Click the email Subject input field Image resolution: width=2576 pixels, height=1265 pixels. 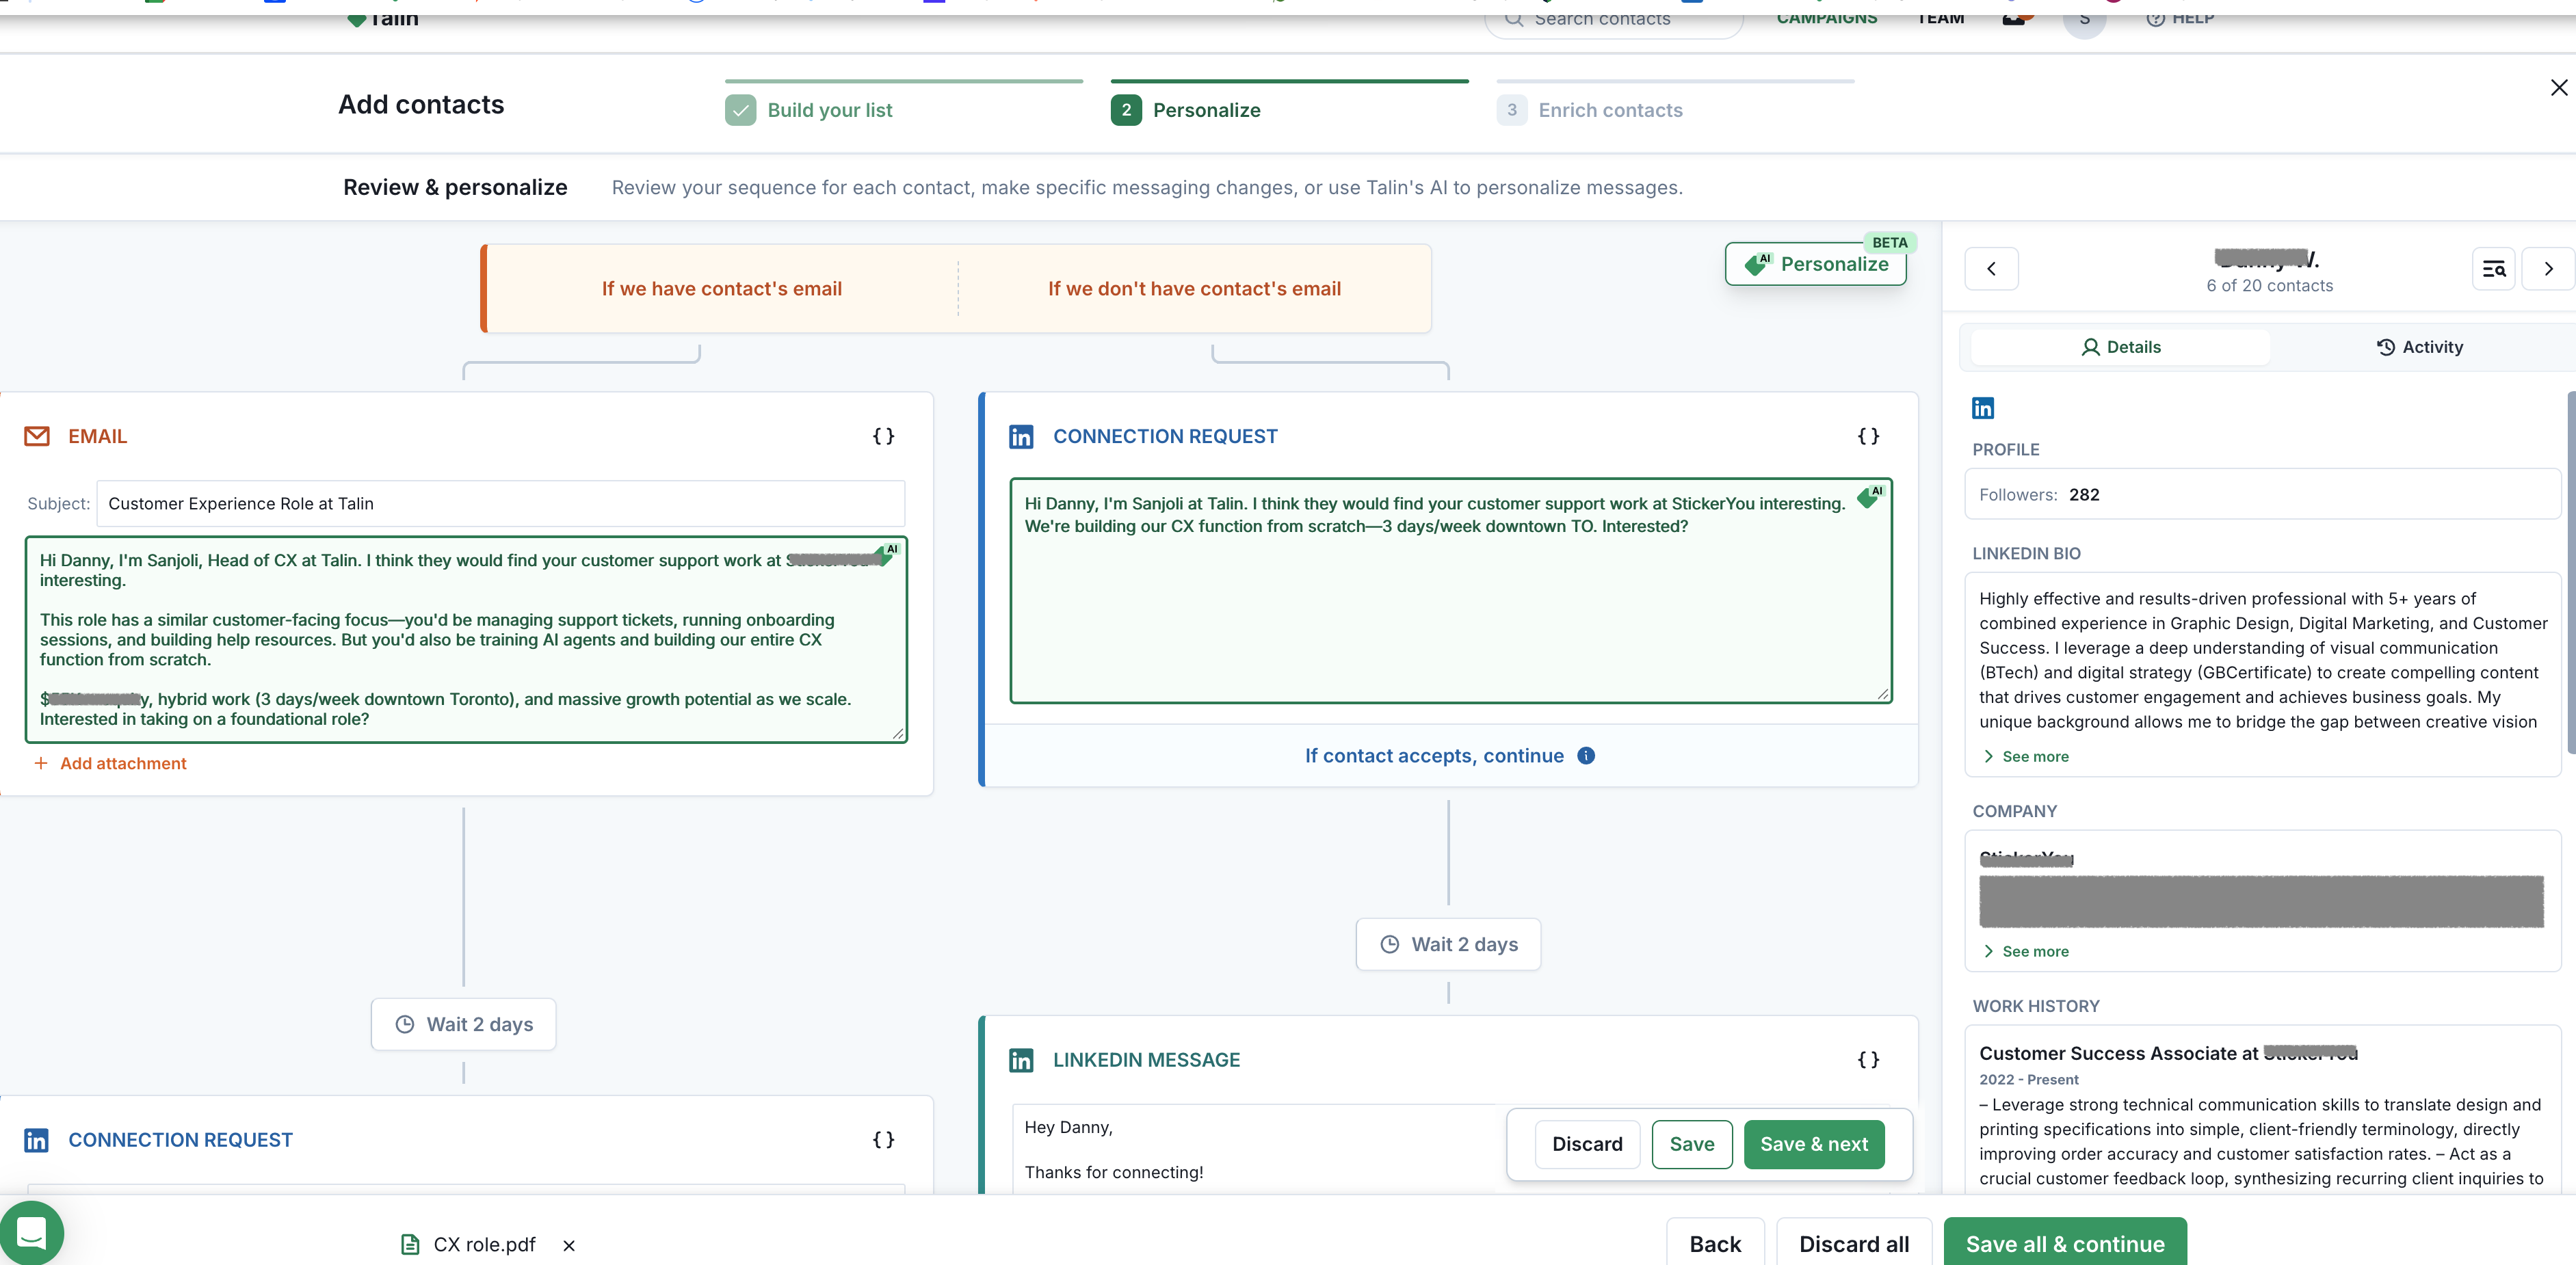coord(500,503)
